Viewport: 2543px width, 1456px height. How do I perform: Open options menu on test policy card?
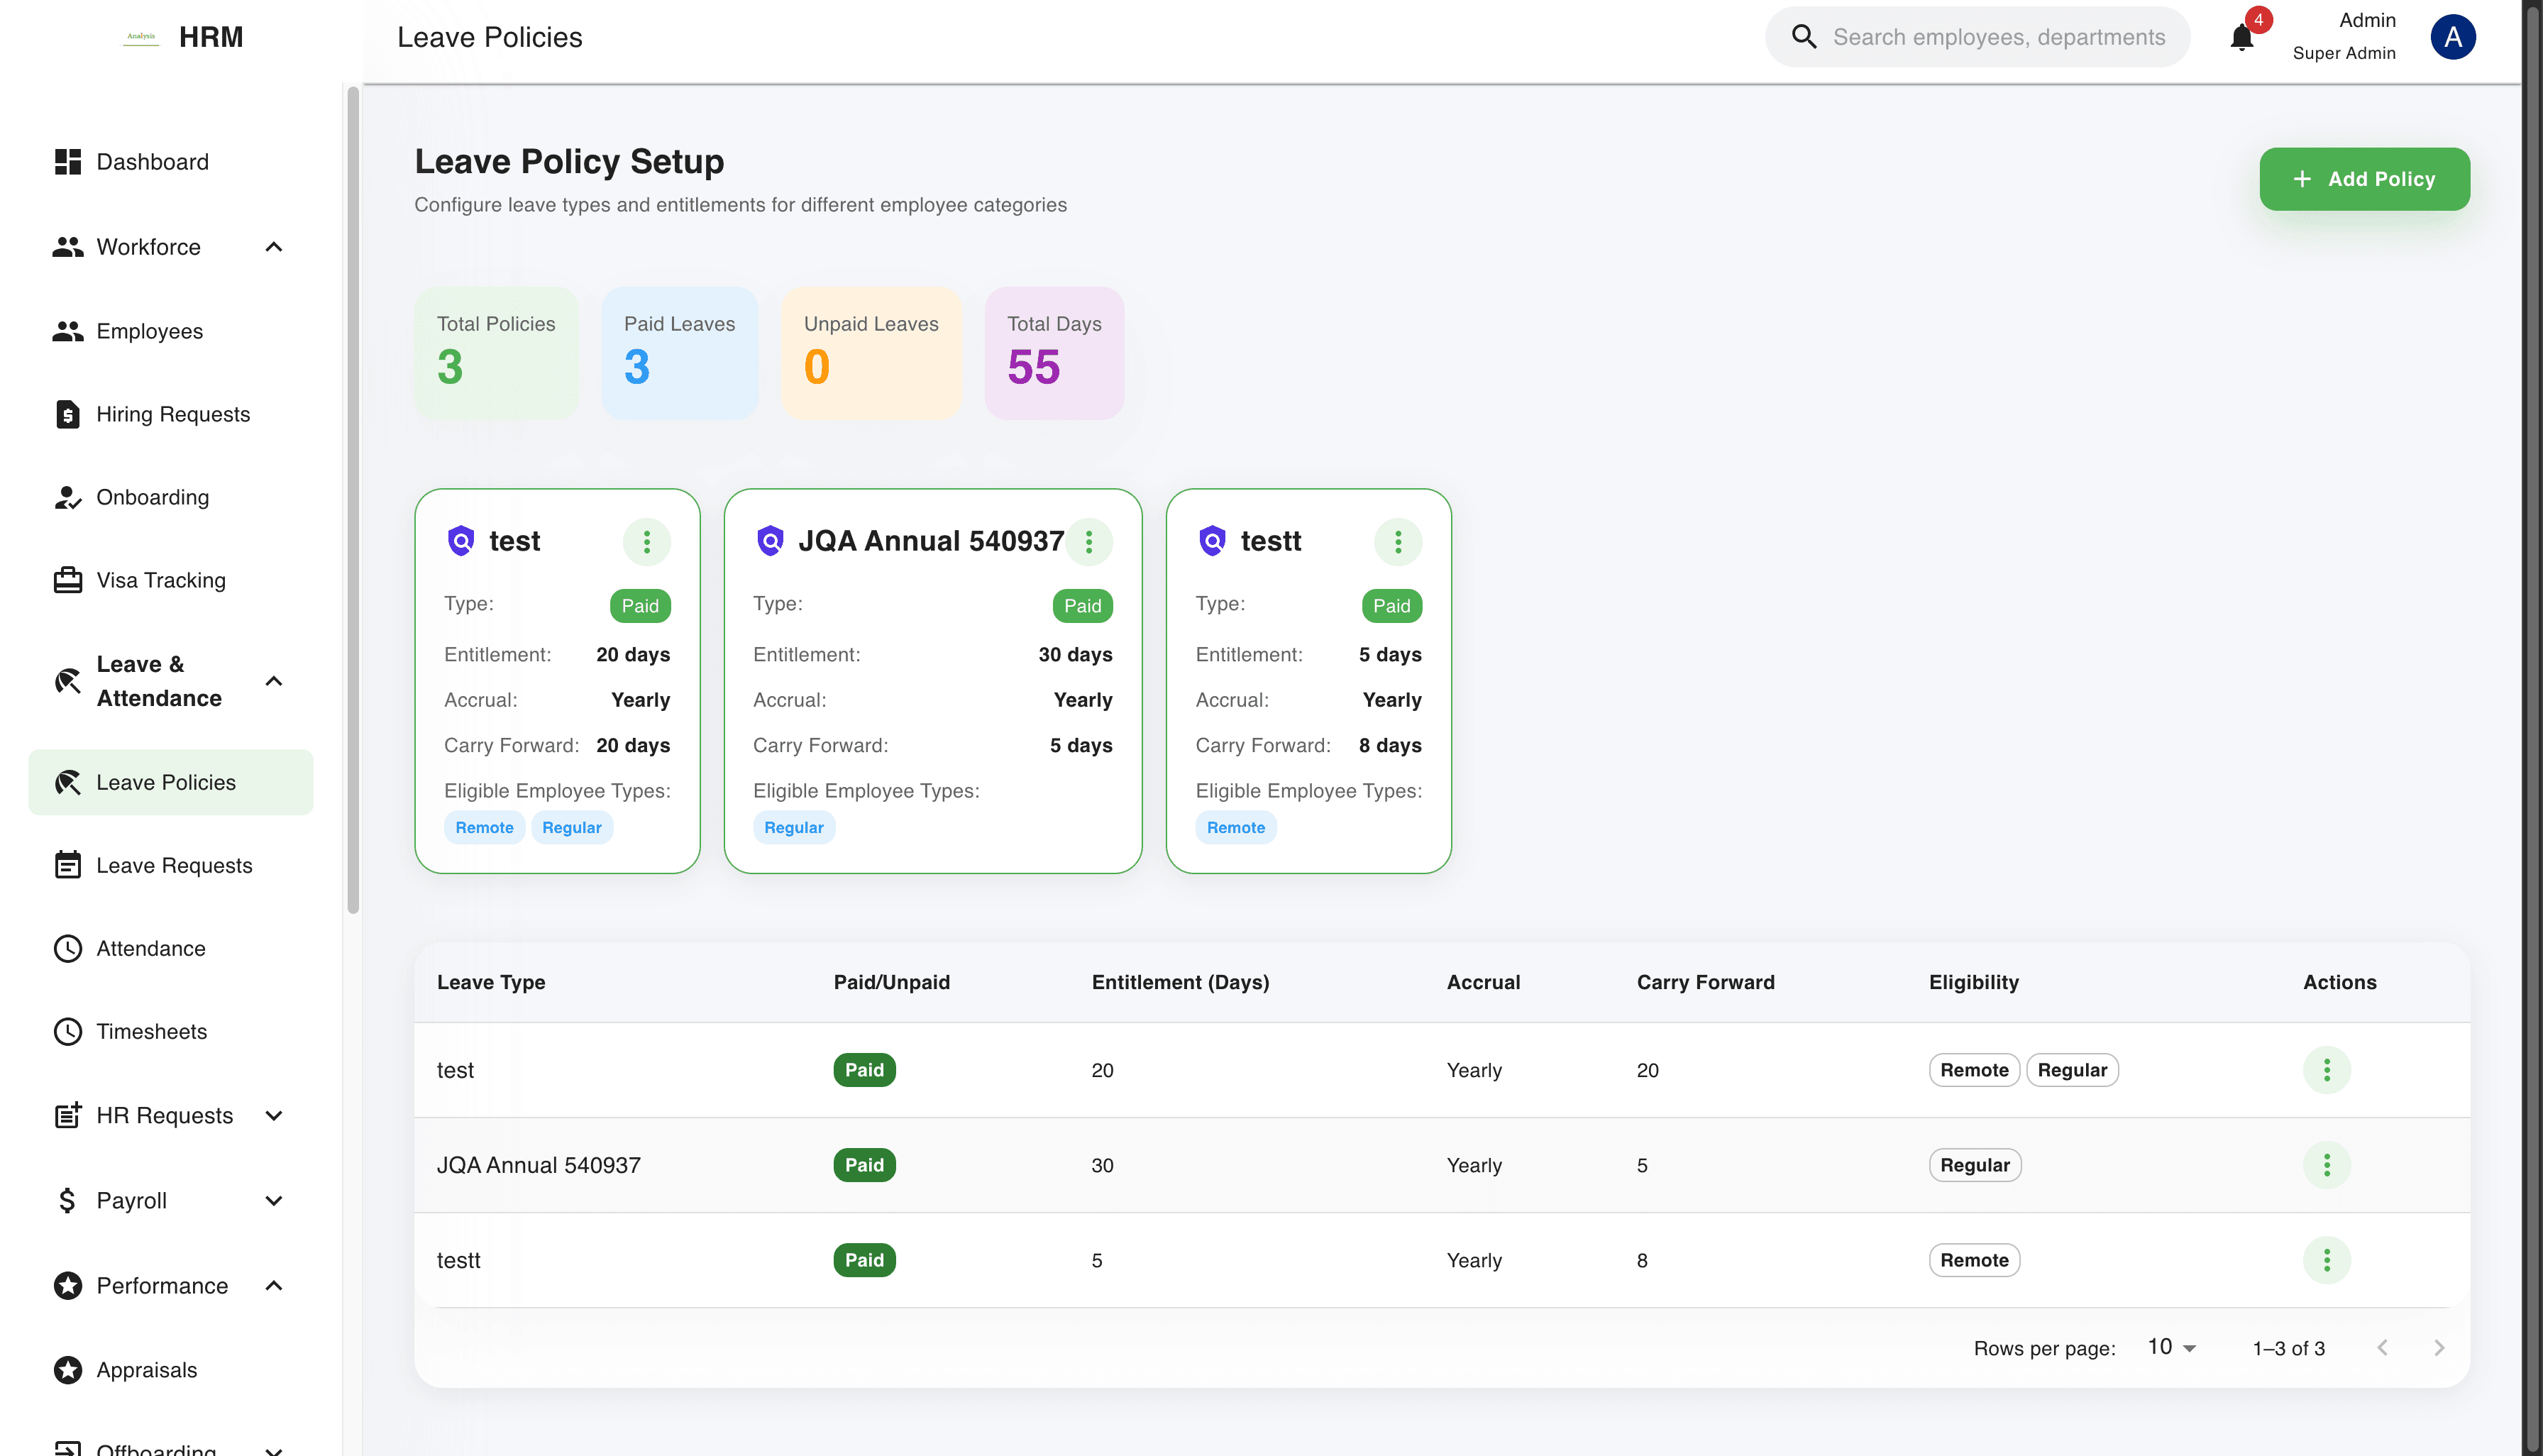(x=646, y=542)
